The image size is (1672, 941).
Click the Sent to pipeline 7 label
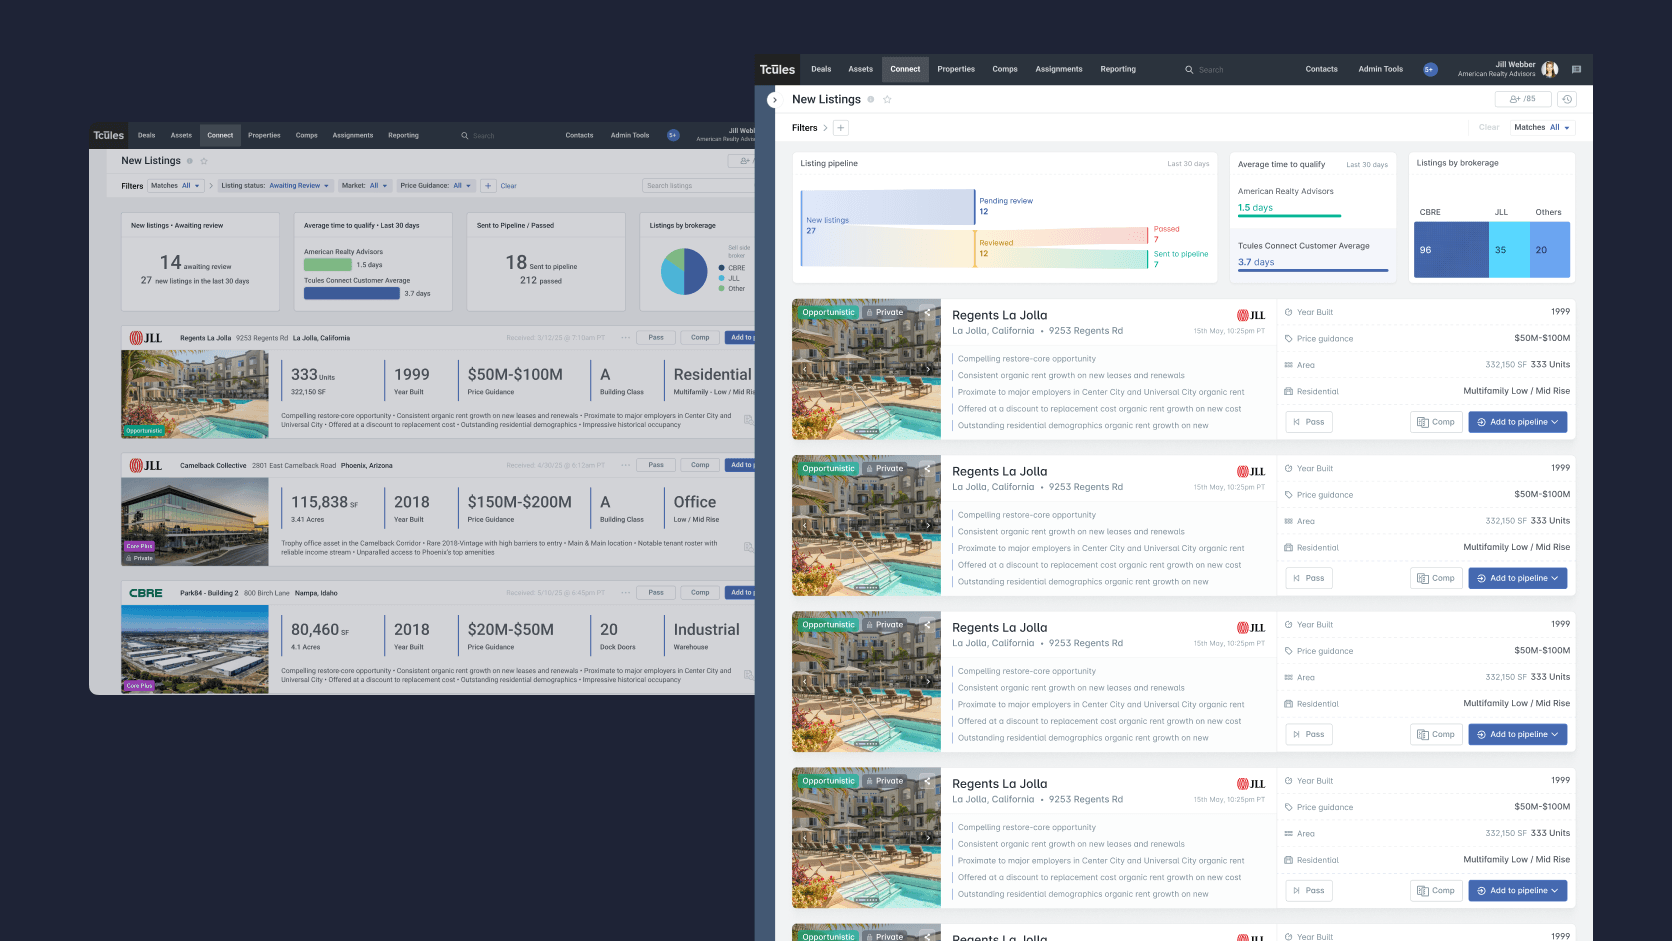(x=1181, y=259)
